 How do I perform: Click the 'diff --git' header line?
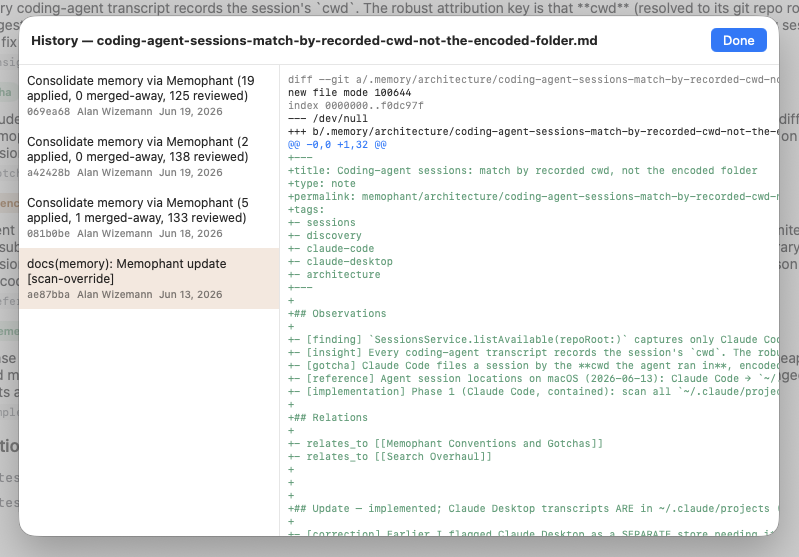533,79
